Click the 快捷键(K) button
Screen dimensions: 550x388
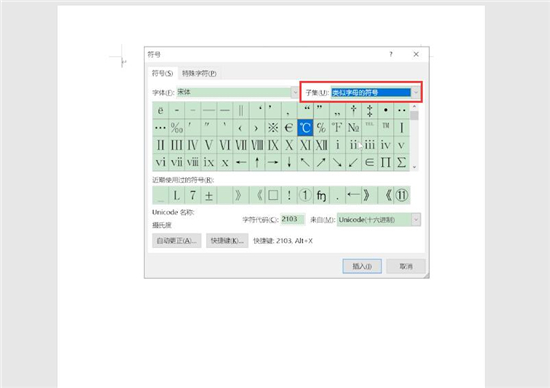227,241
